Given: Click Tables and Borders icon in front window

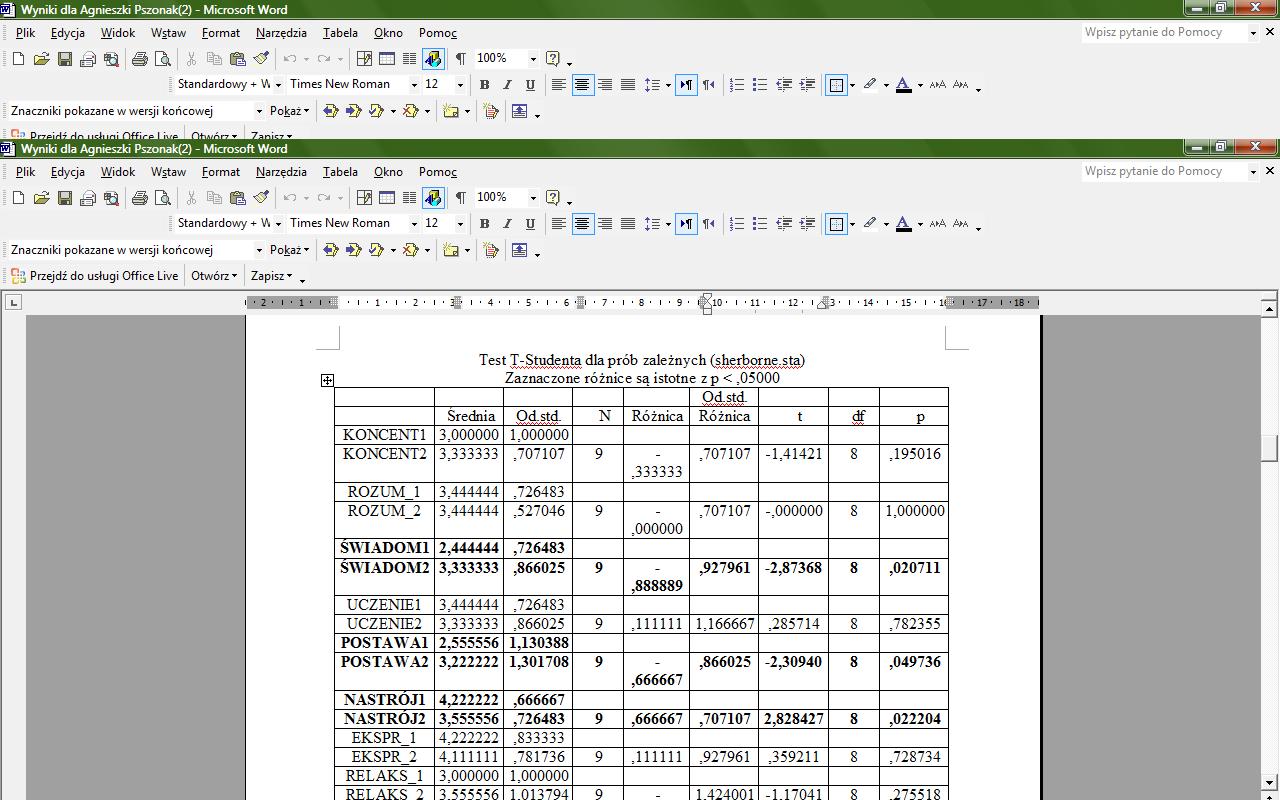Looking at the screenshot, I should tap(364, 198).
